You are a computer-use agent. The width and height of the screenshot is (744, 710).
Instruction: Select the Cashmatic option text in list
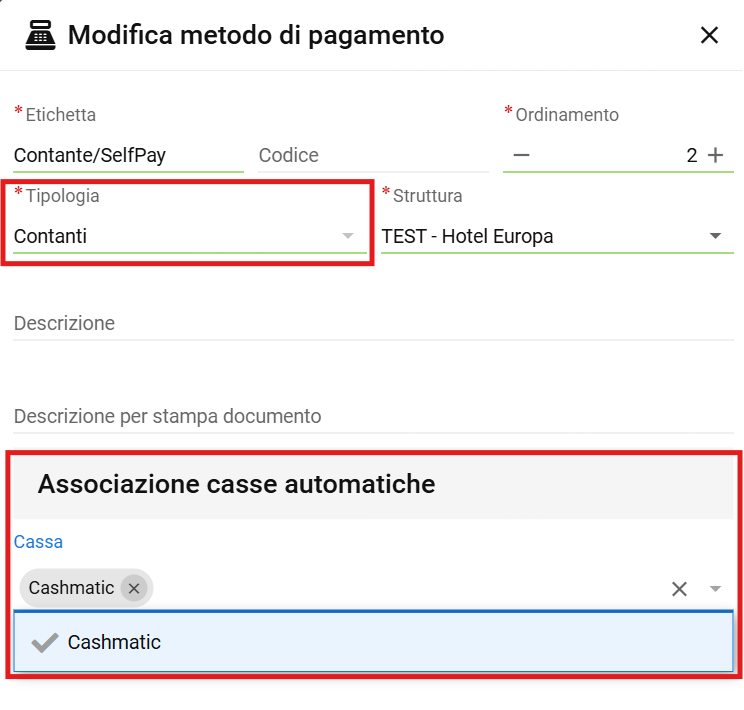coord(114,642)
